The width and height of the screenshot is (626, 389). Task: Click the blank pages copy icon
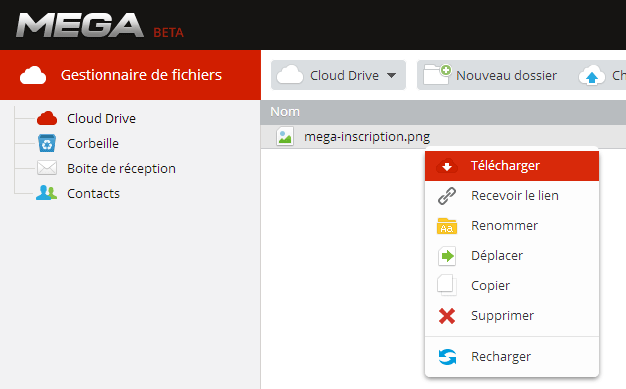tap(447, 285)
